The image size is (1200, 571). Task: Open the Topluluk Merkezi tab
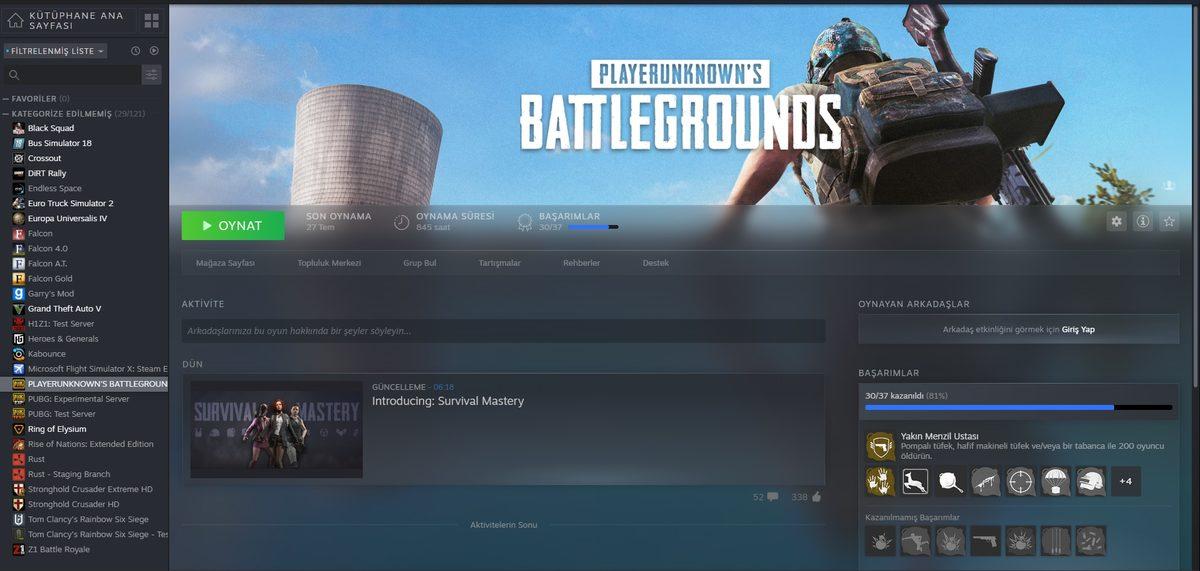click(329, 263)
